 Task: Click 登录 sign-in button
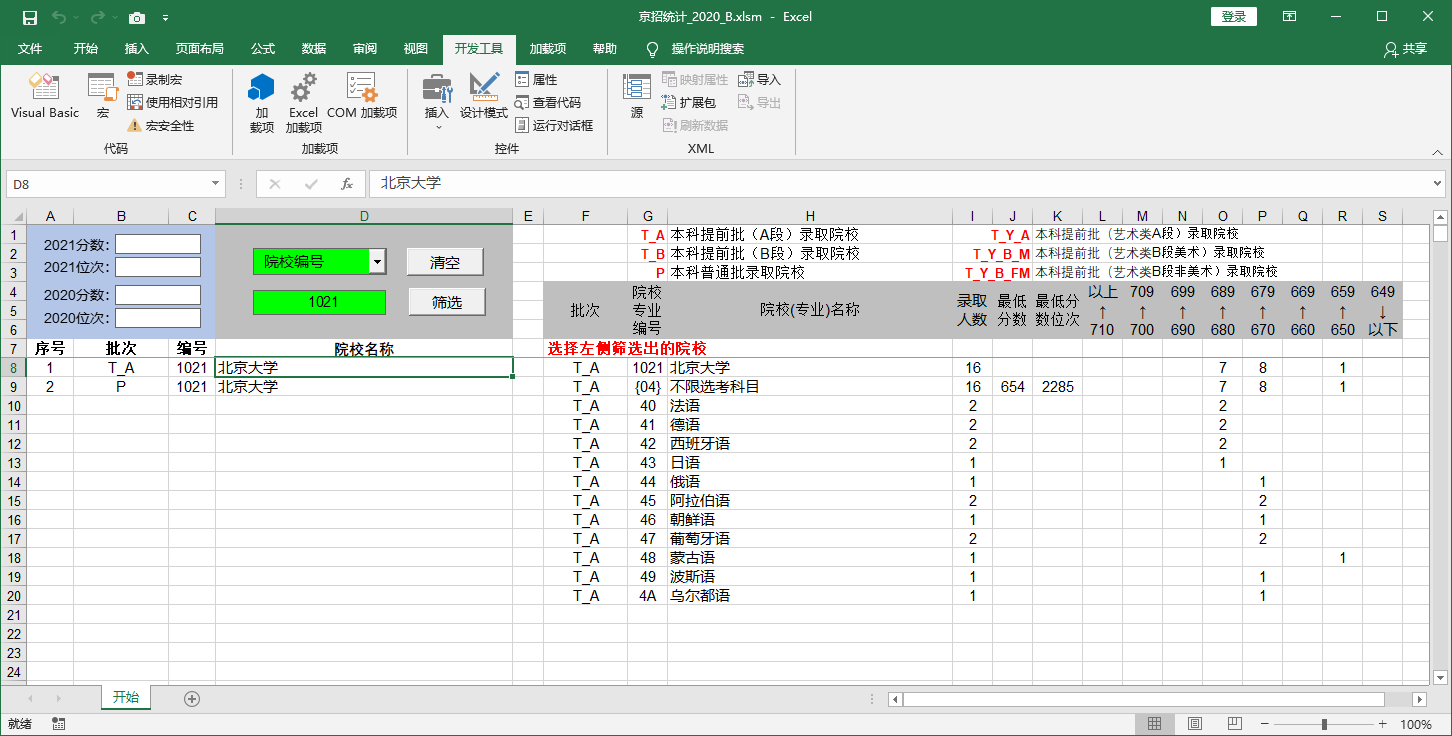click(1234, 16)
